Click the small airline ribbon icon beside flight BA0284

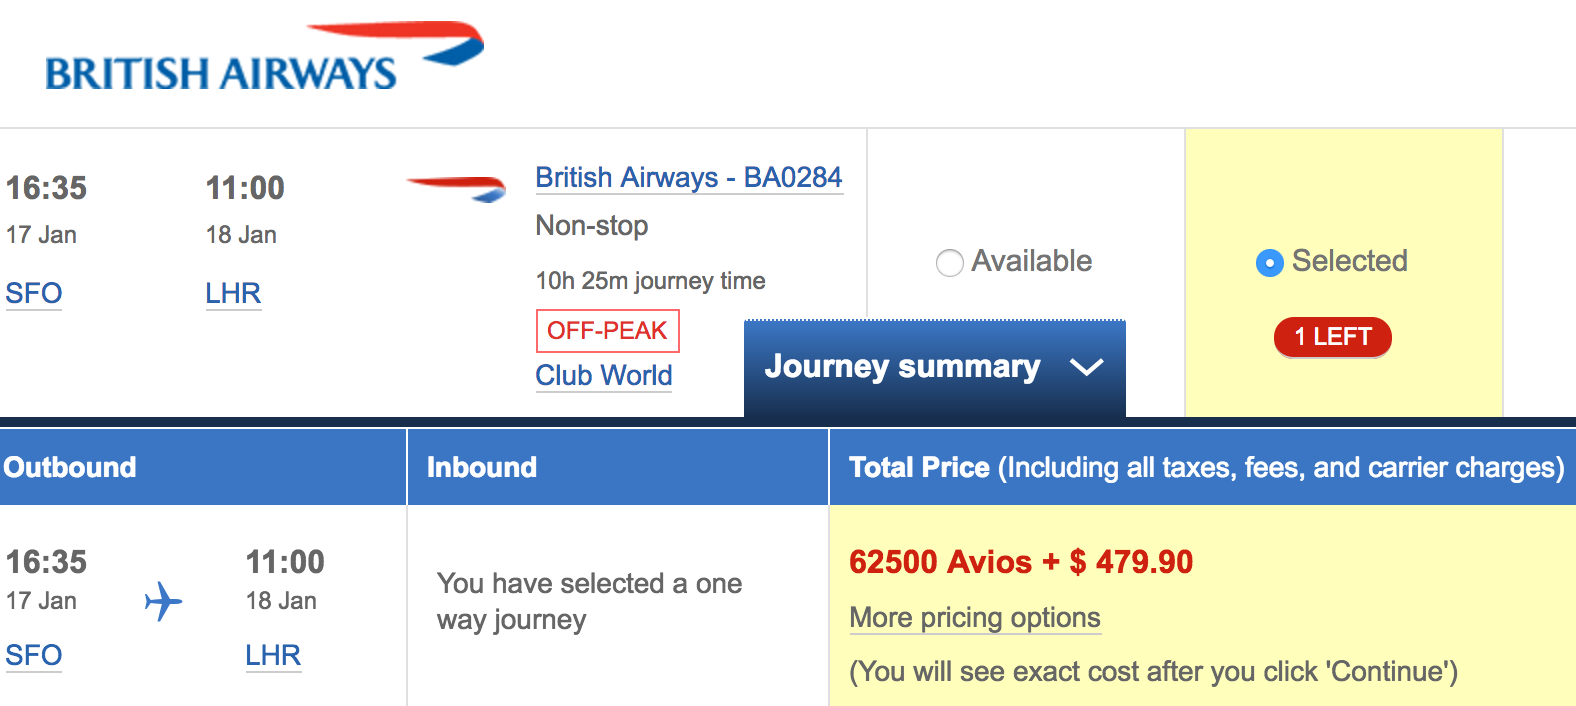[456, 187]
